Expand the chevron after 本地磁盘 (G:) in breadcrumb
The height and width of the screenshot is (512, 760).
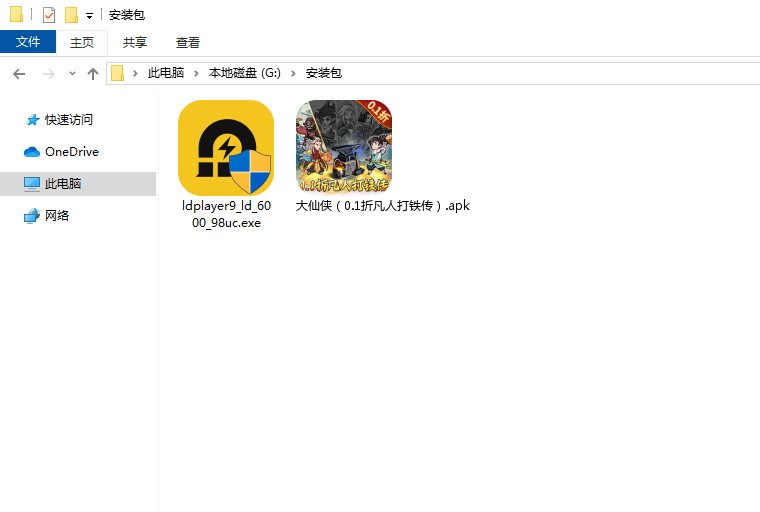294,73
